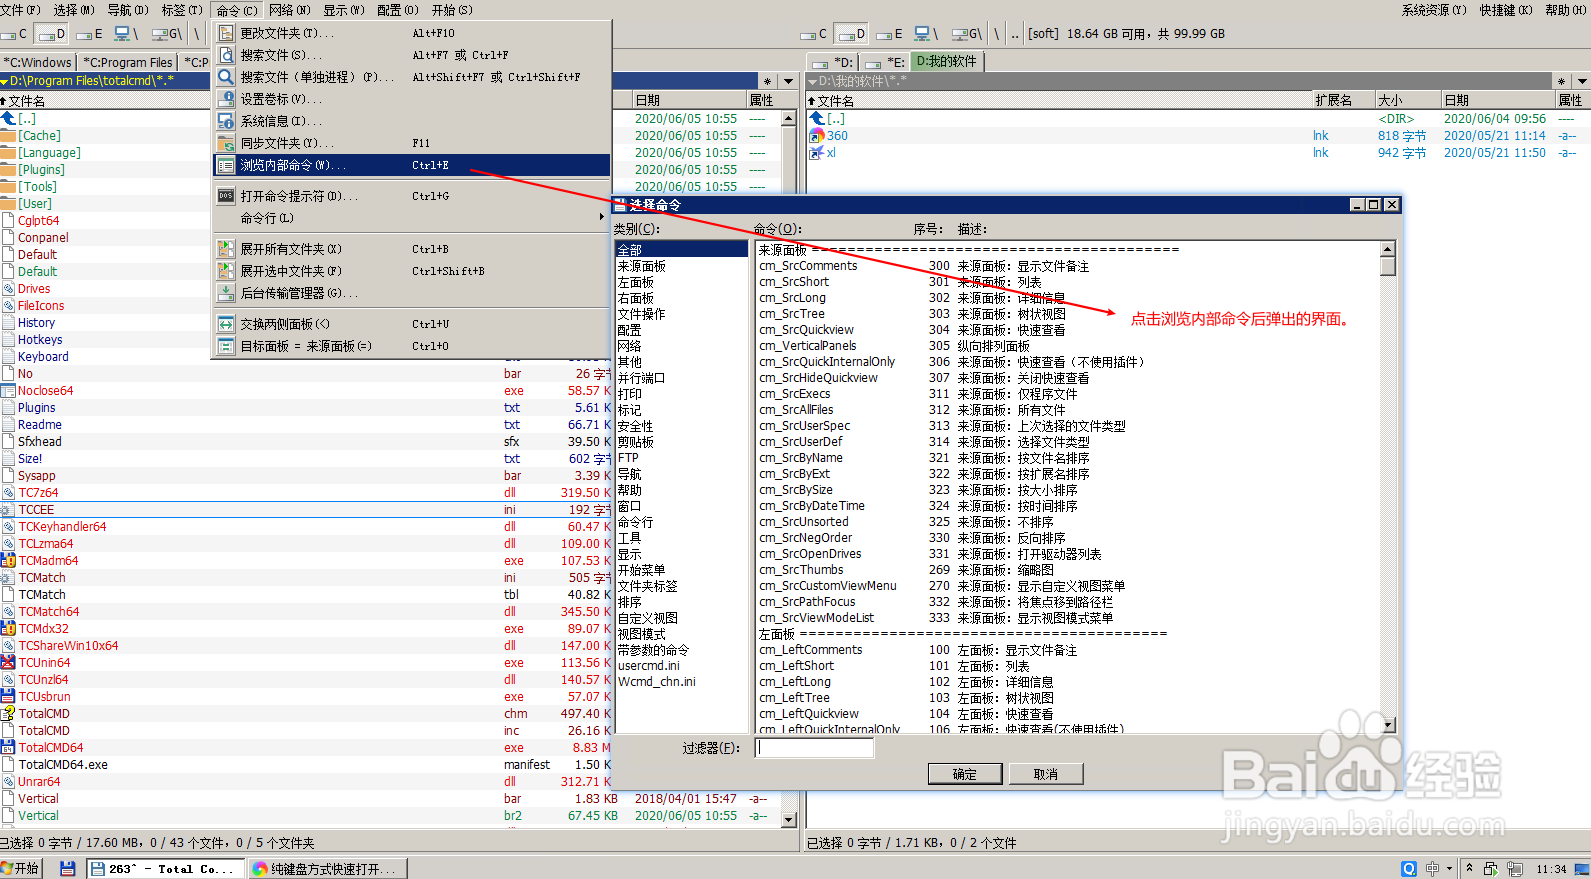Select cm_LeftTree command row
Viewport: 1591px width, 879px height.
click(x=1068, y=698)
